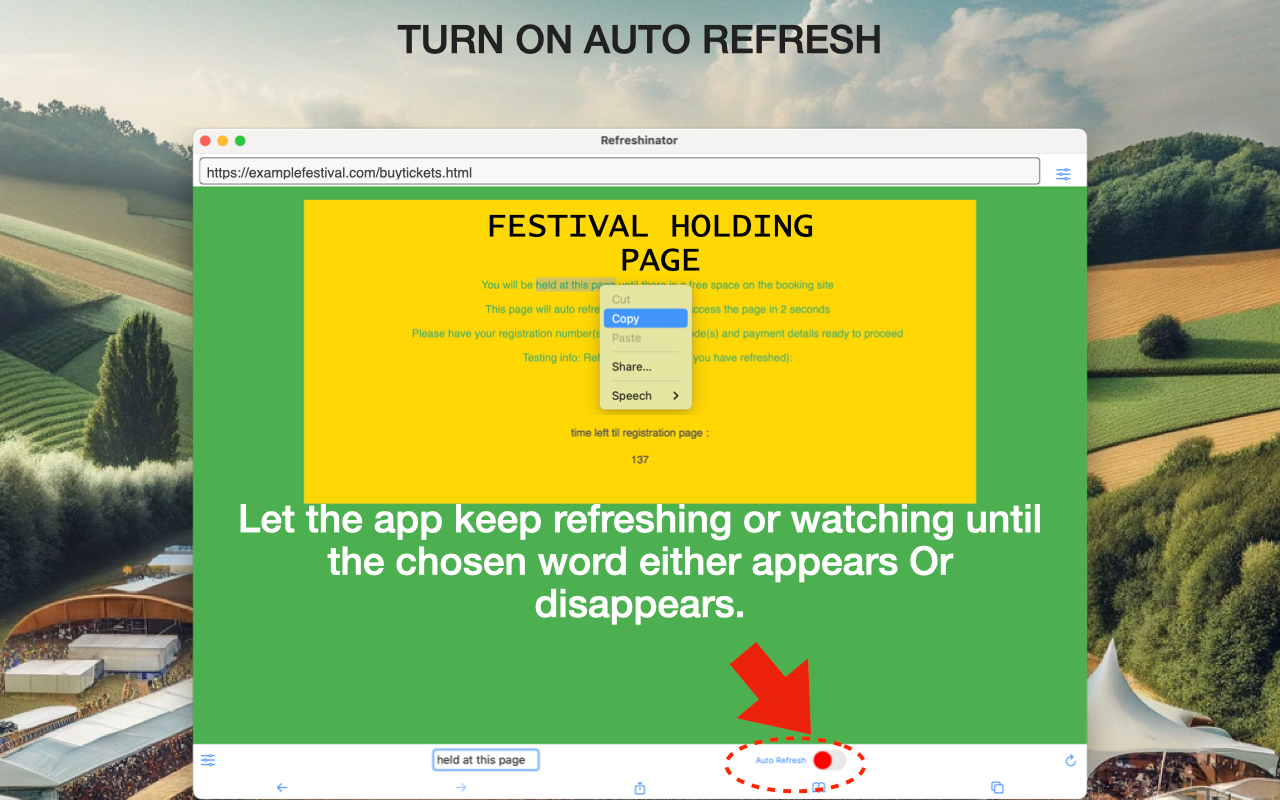Open the share sheet icon

tap(640, 787)
